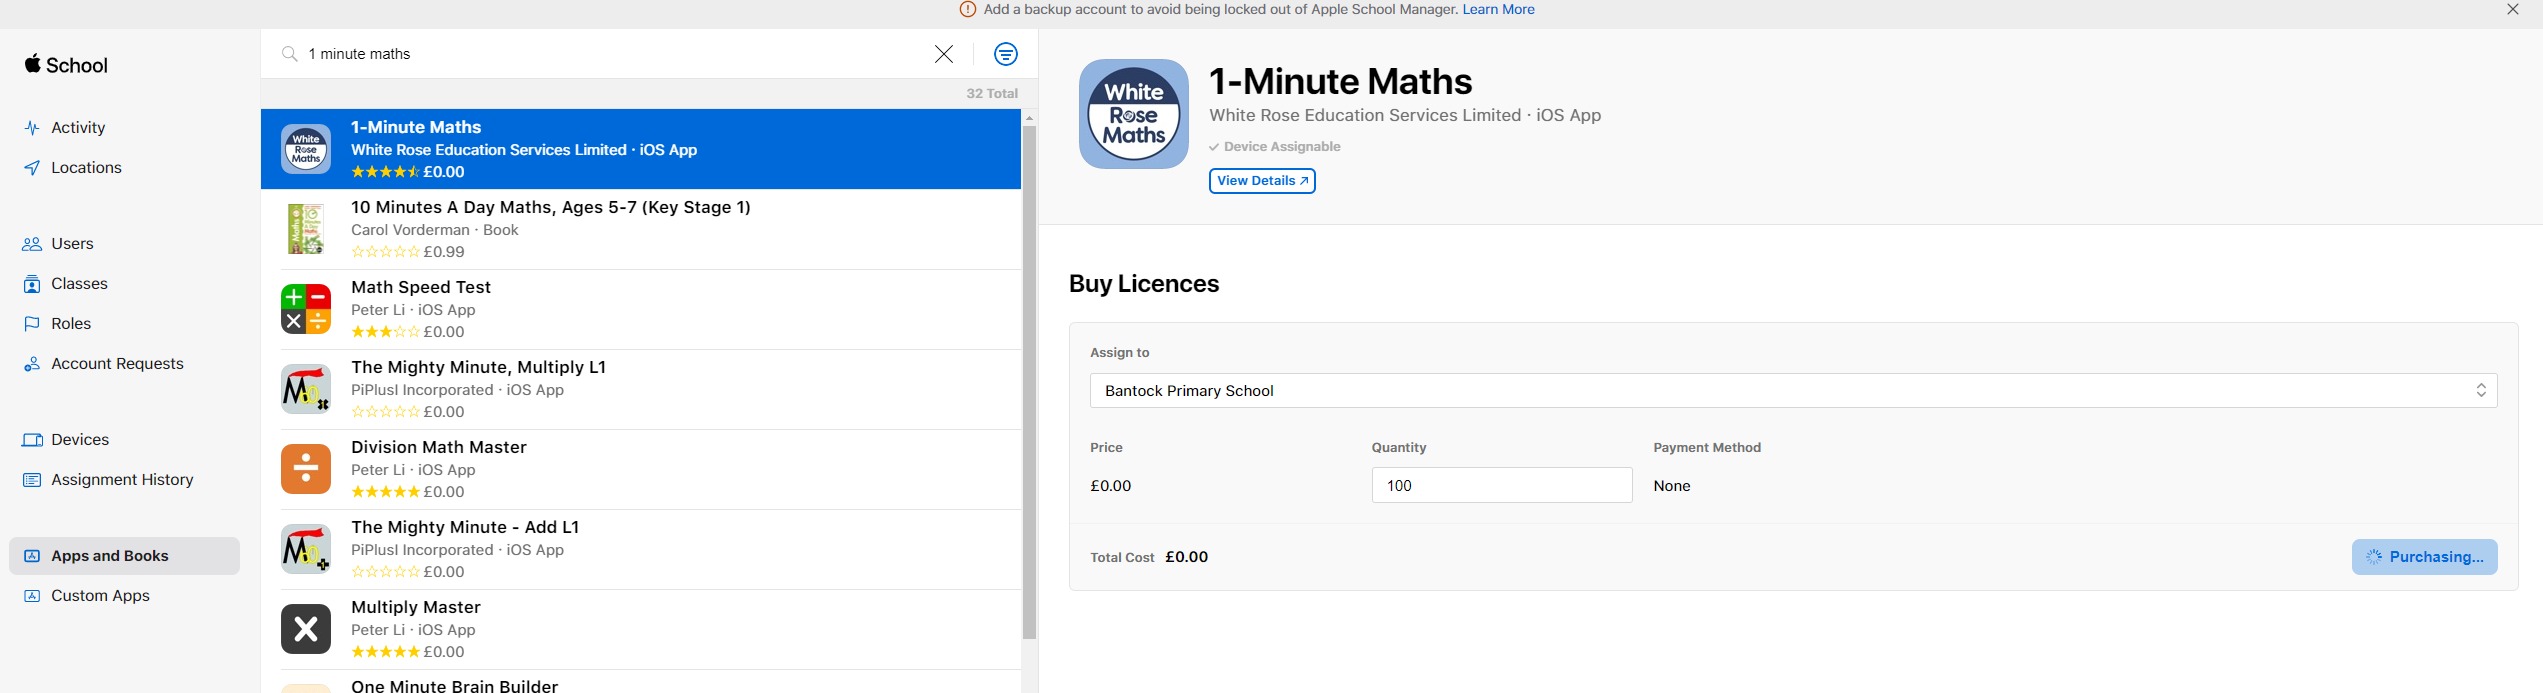Screen dimensions: 2543x693
Task: Click the Price value £0.00
Action: 1111,486
